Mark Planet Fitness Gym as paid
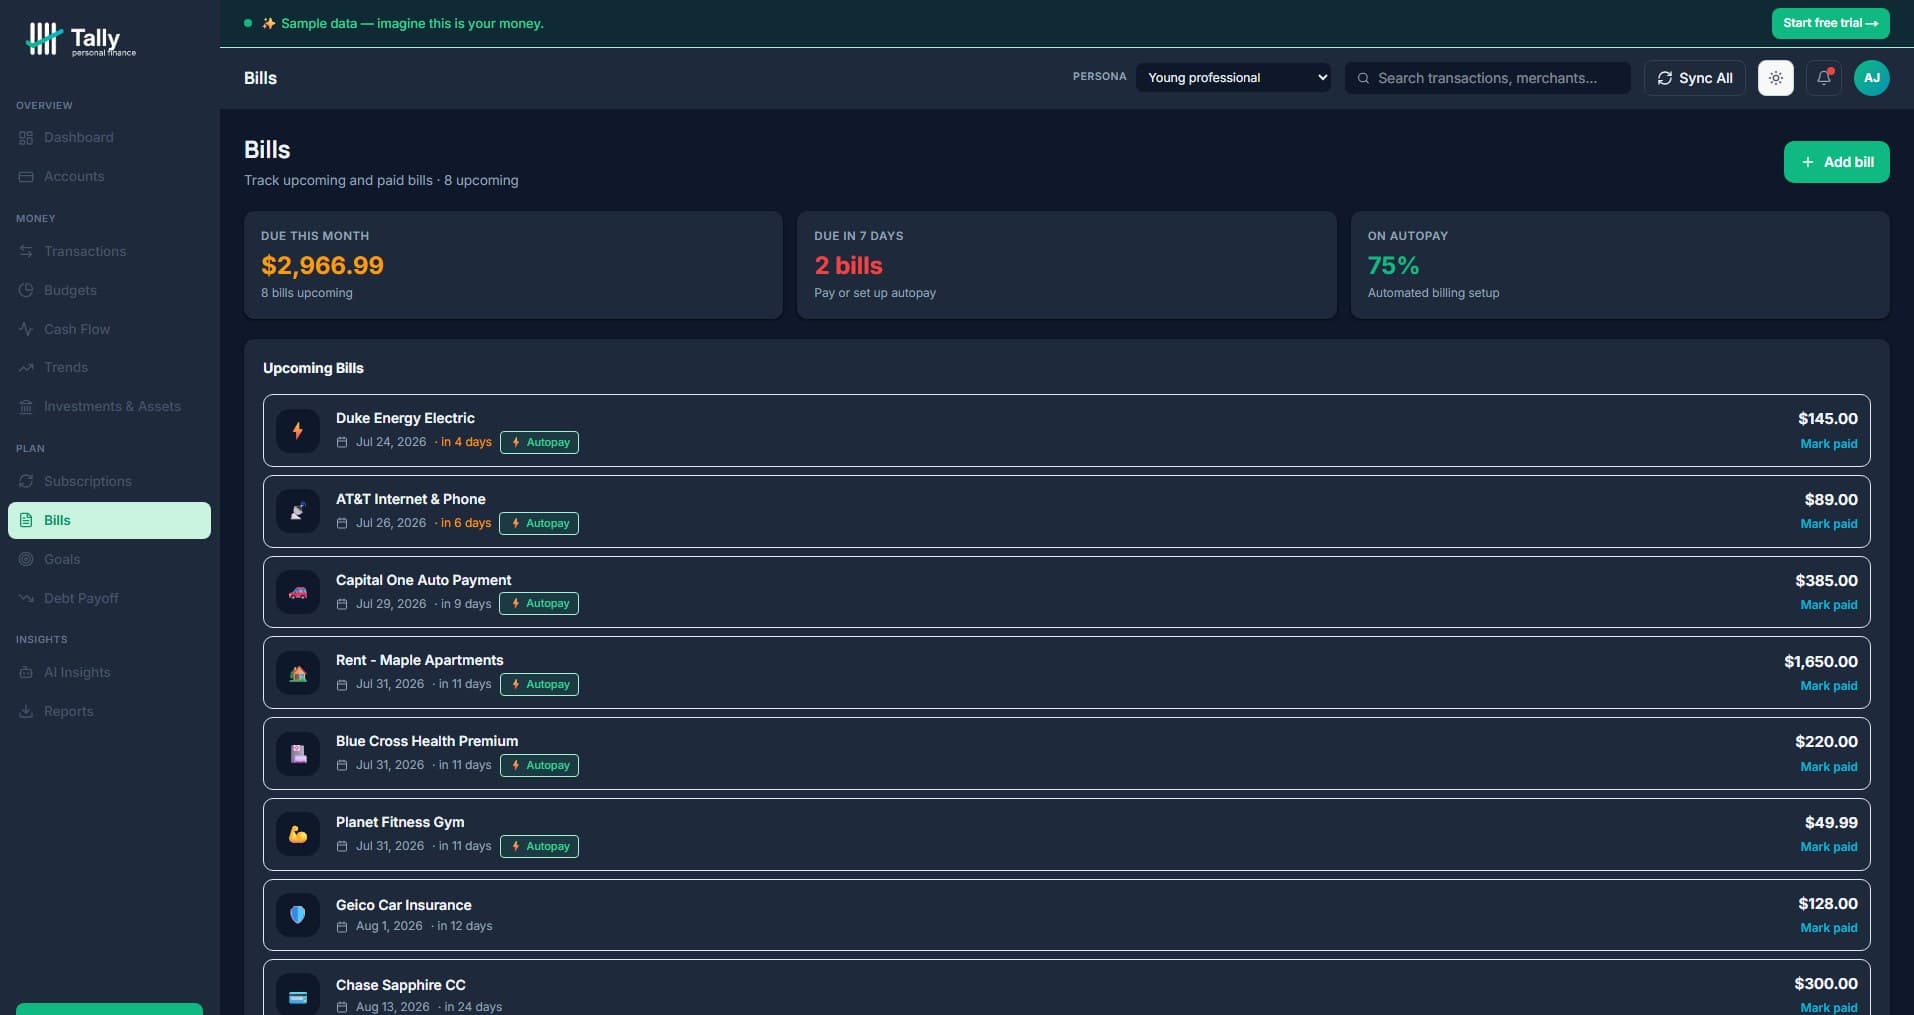Image resolution: width=1914 pixels, height=1015 pixels. [1828, 847]
